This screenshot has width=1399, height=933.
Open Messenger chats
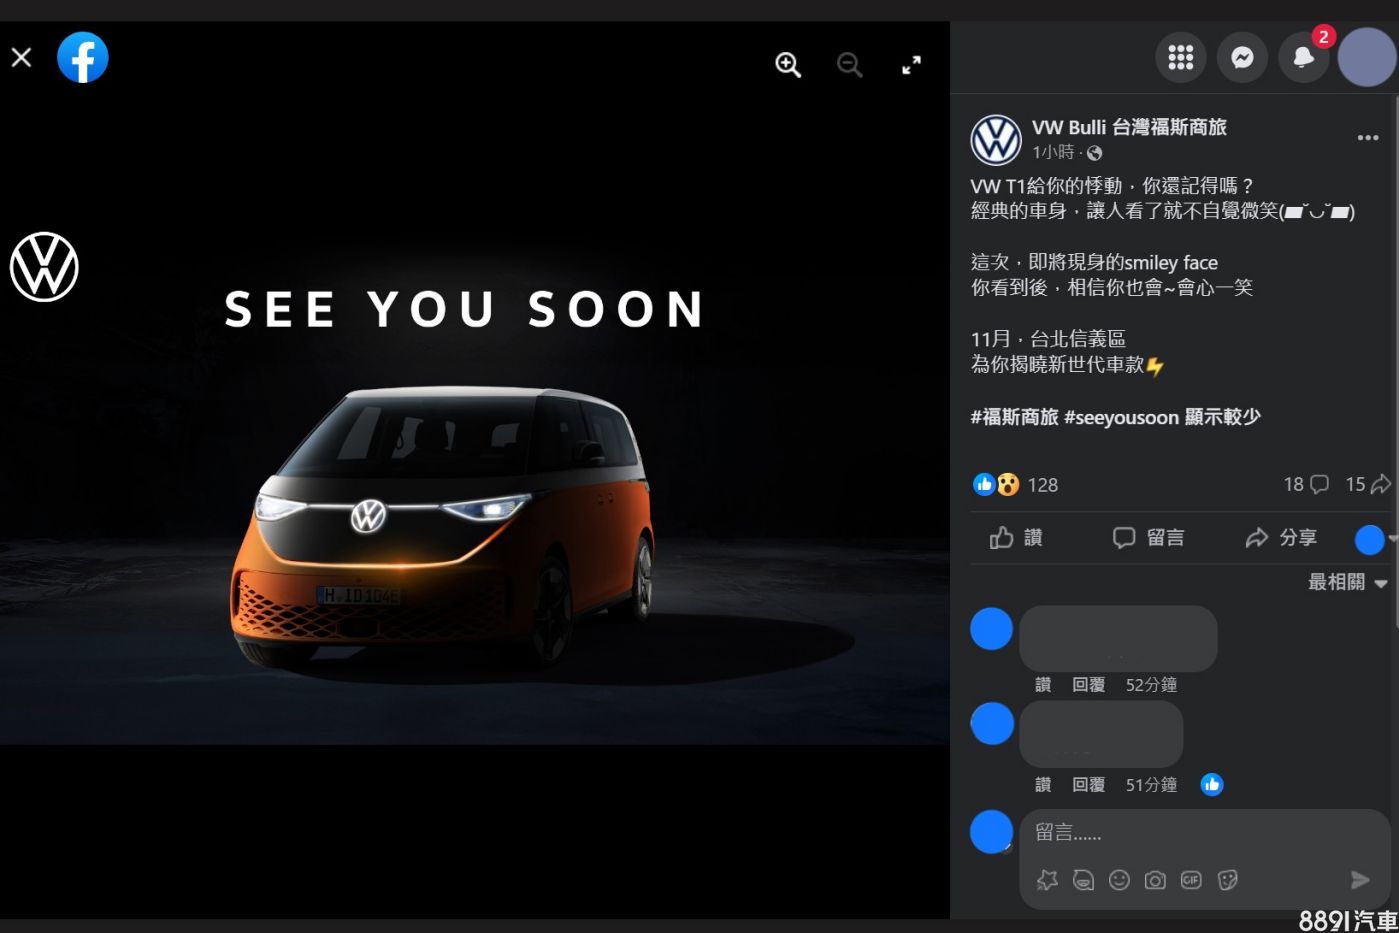[x=1242, y=57]
